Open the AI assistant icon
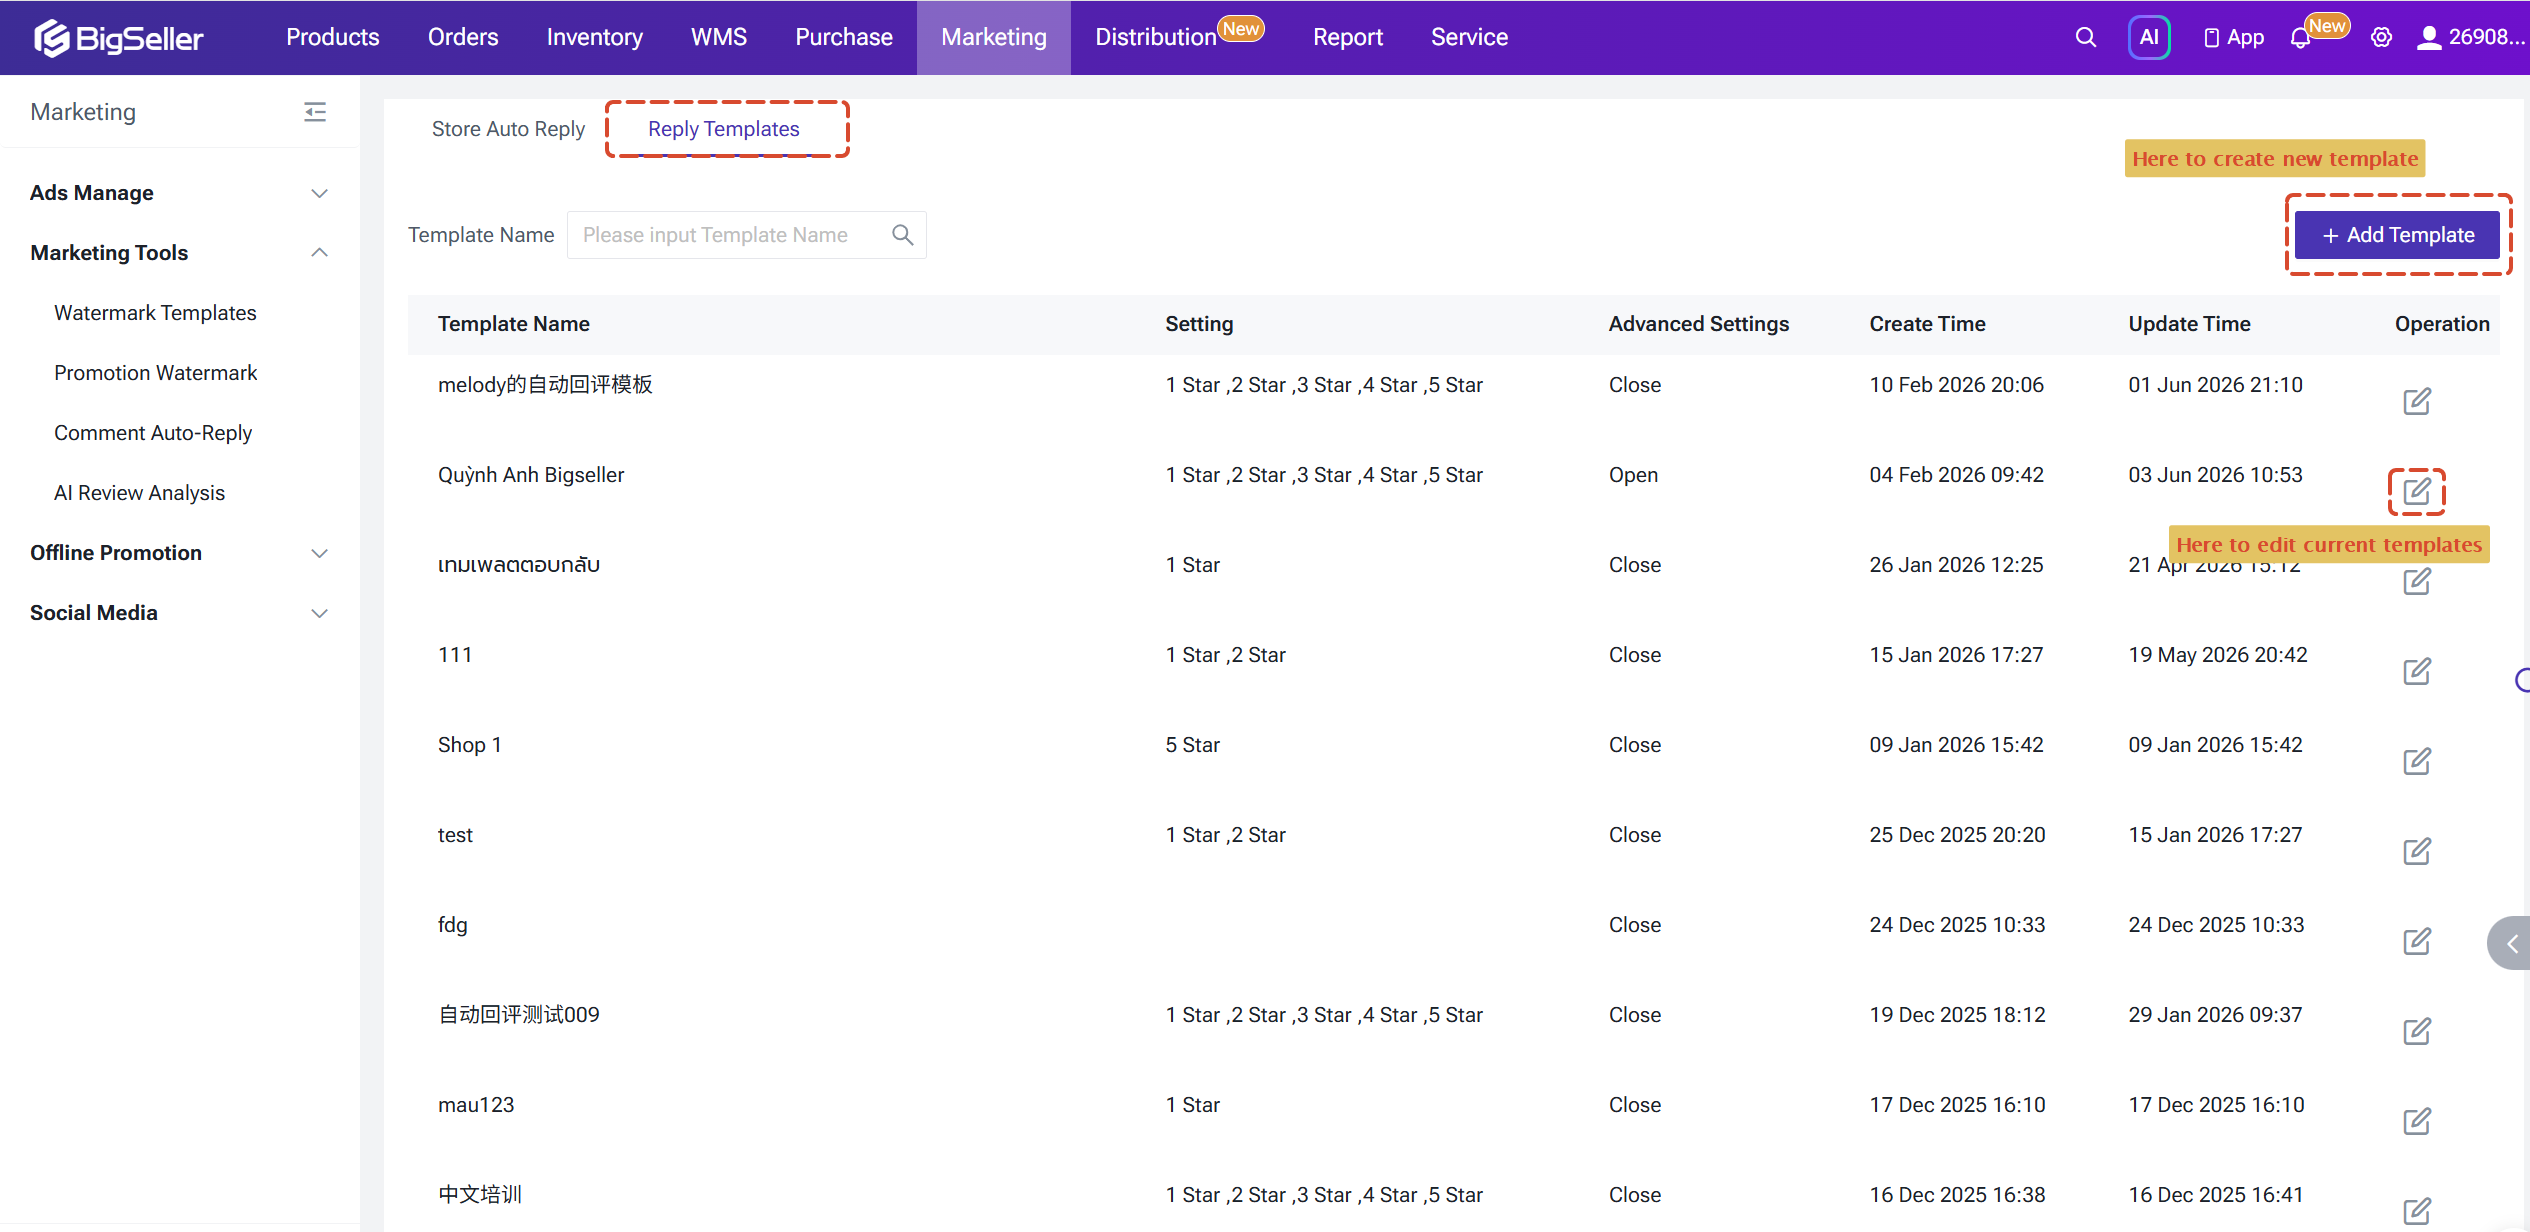The height and width of the screenshot is (1232, 2530). tap(2149, 38)
